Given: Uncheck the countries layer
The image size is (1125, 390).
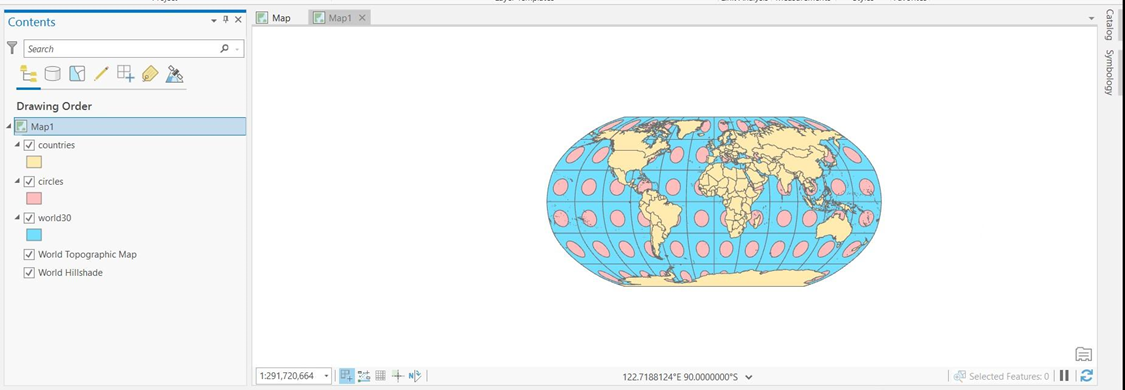Looking at the screenshot, I should coord(29,145).
